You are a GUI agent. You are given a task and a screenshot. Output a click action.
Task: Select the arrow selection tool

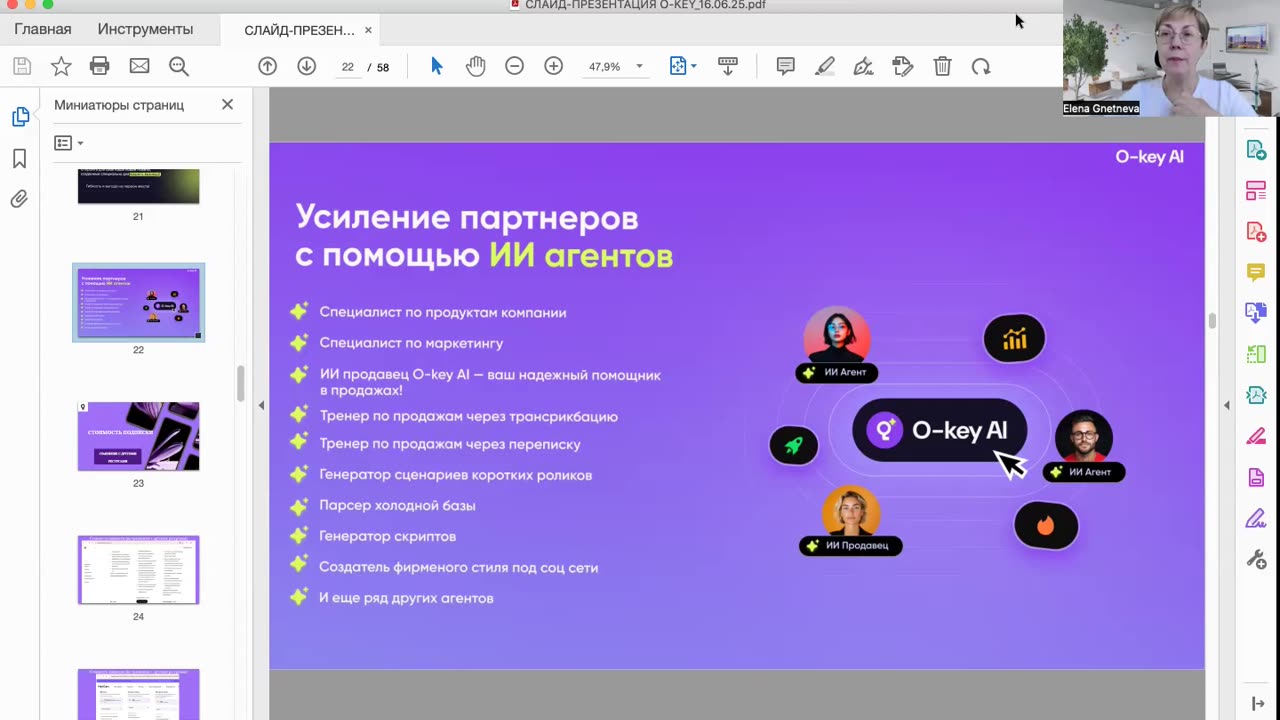coord(436,66)
